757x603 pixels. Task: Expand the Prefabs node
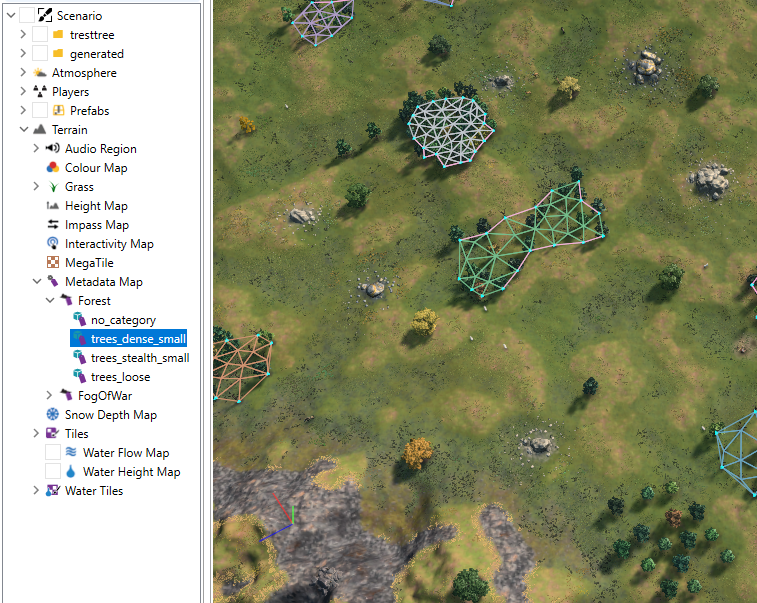tap(23, 110)
